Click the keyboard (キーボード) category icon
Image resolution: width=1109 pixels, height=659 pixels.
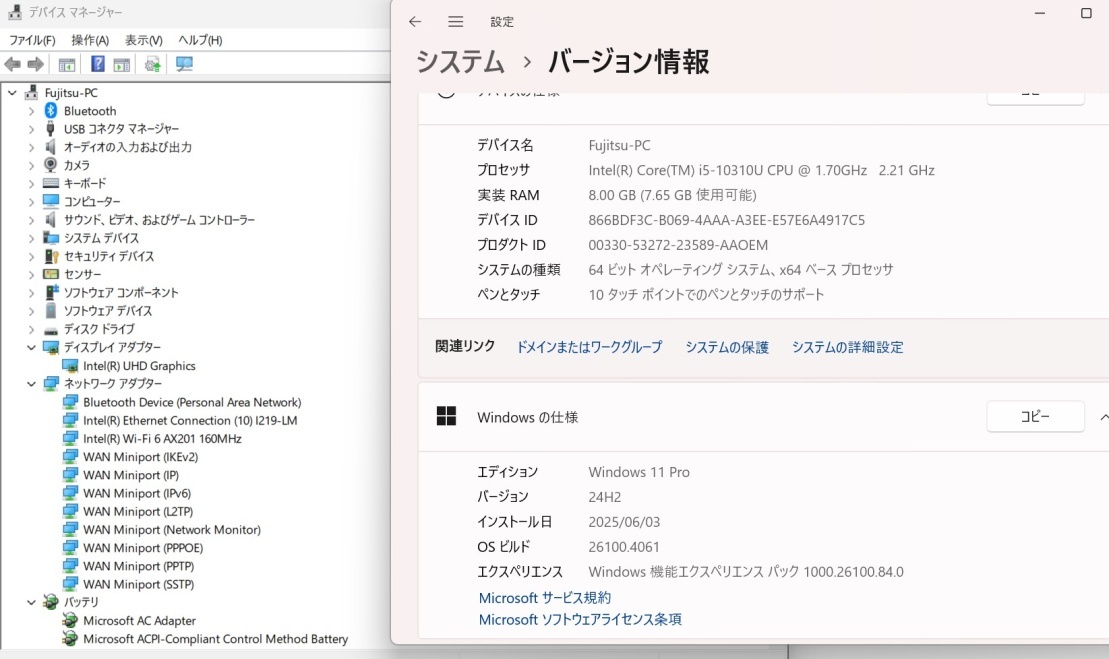tap(50, 183)
